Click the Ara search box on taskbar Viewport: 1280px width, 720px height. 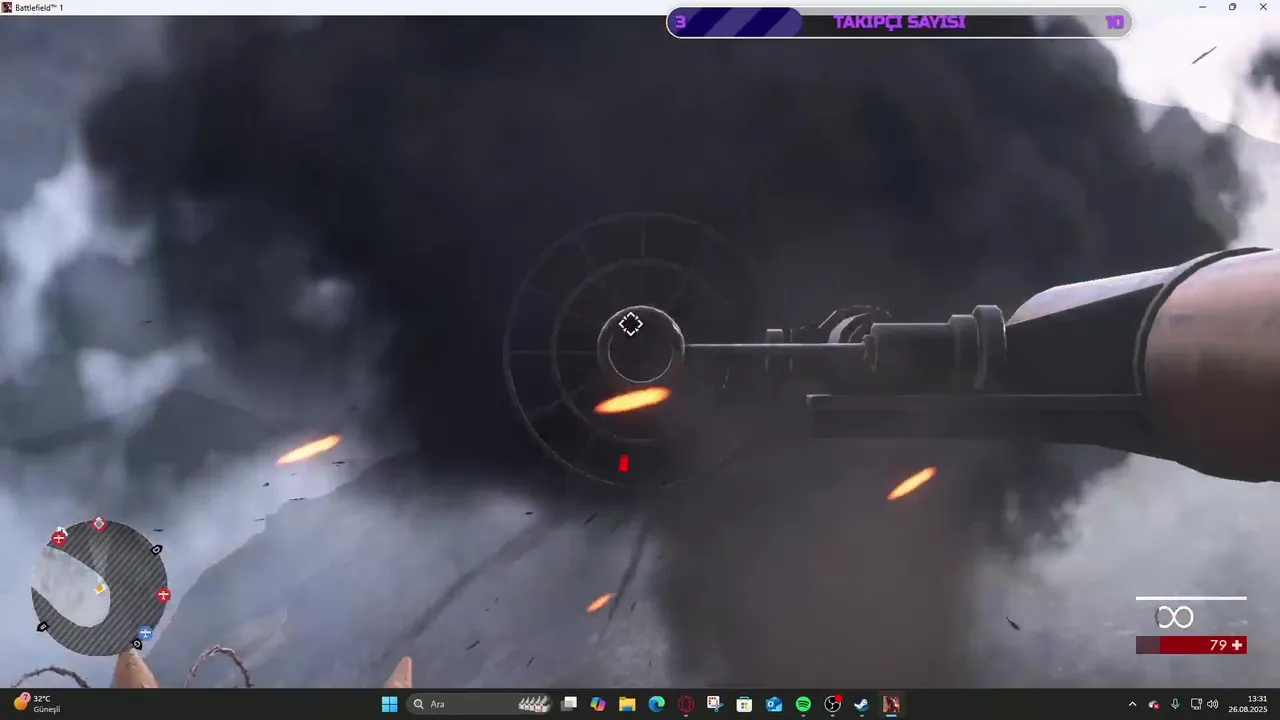(479, 704)
